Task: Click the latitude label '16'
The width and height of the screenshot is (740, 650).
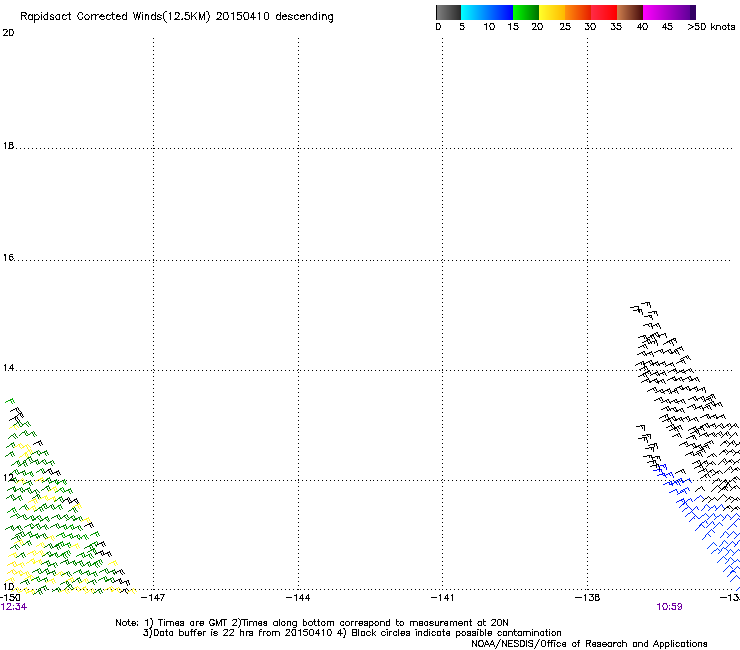Action: [x=8, y=258]
